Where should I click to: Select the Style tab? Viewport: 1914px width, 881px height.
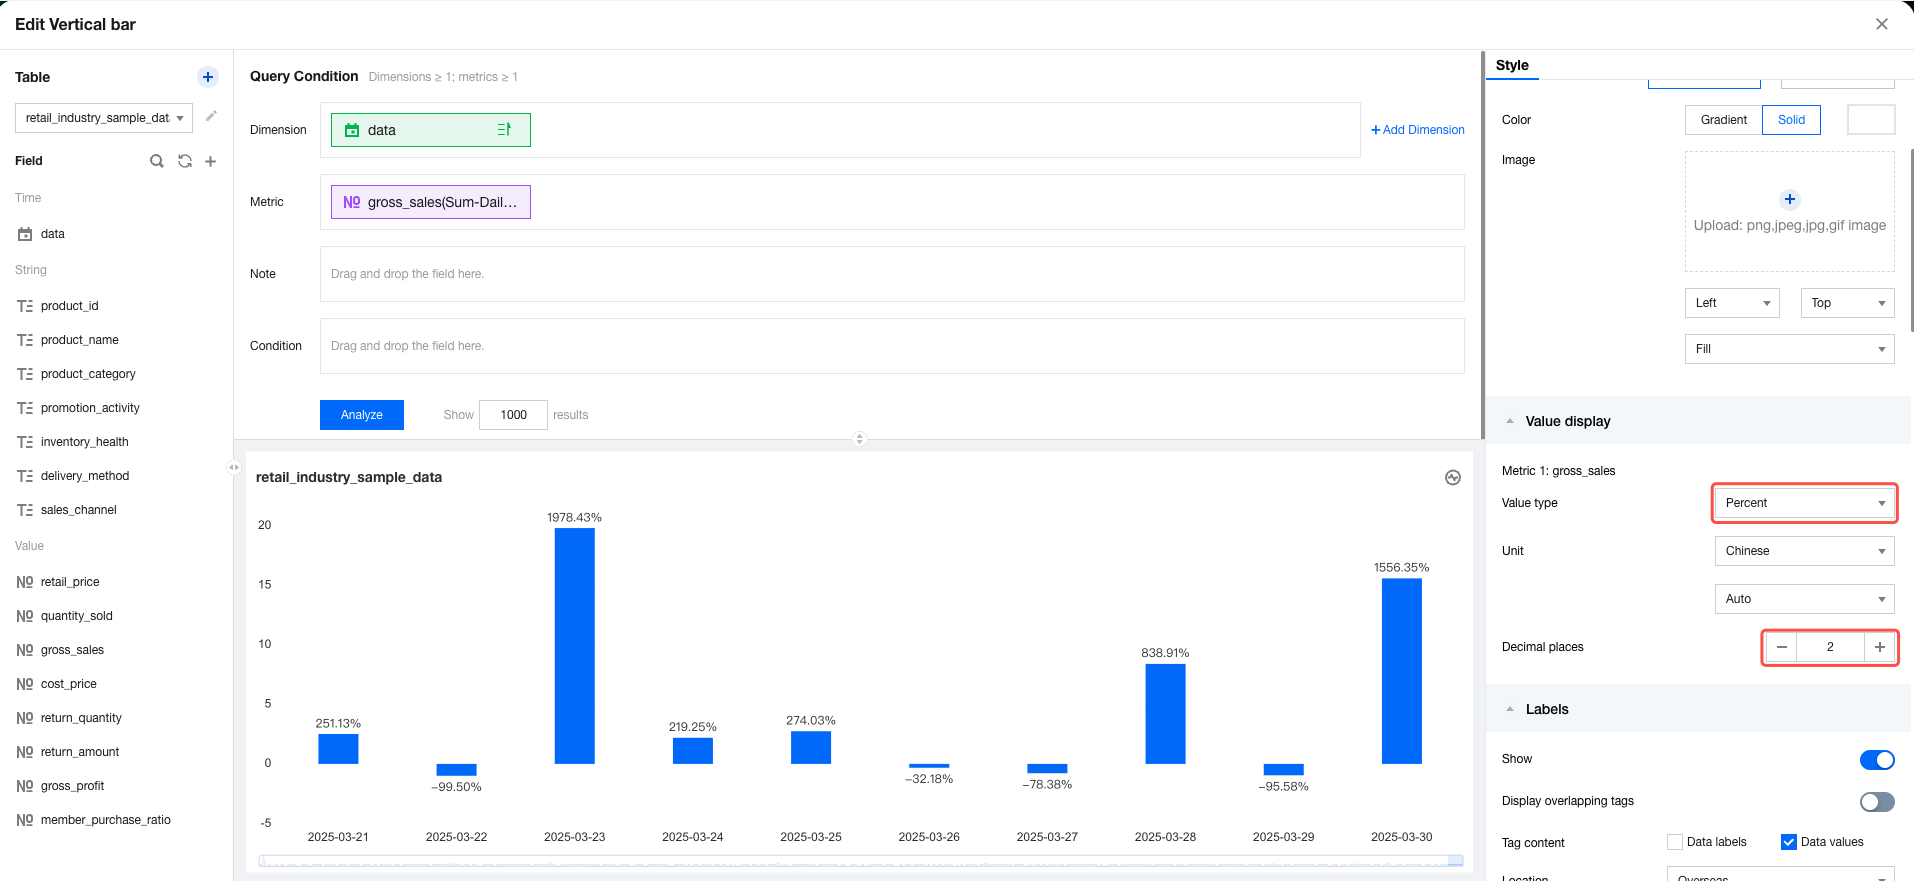pyautogui.click(x=1512, y=65)
